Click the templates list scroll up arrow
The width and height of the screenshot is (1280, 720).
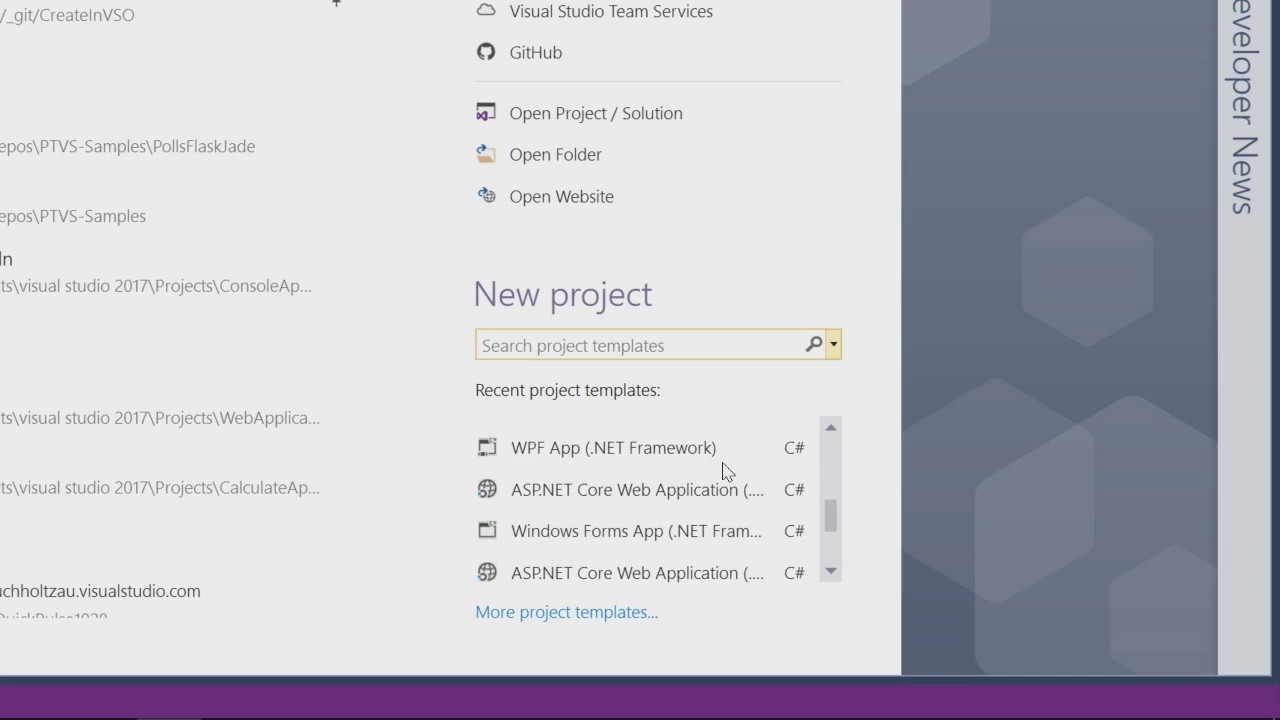(x=830, y=427)
